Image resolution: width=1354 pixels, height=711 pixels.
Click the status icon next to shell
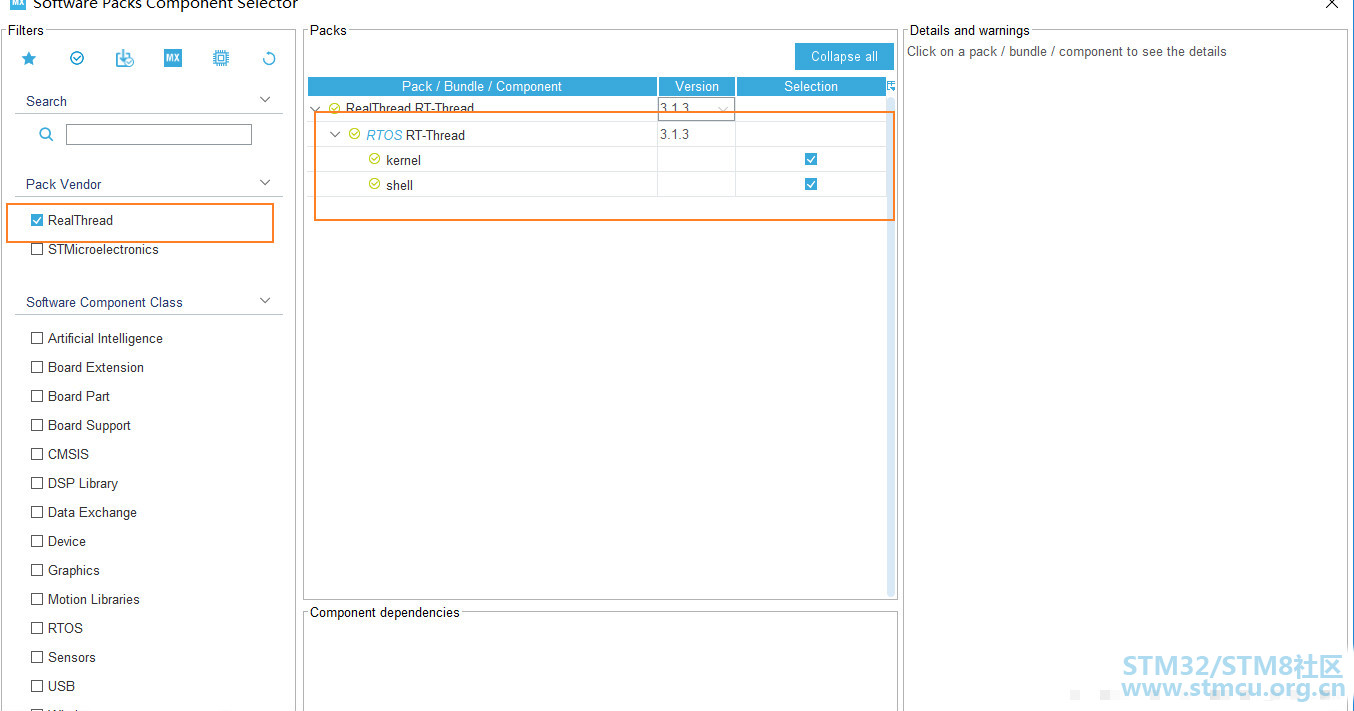tap(374, 184)
